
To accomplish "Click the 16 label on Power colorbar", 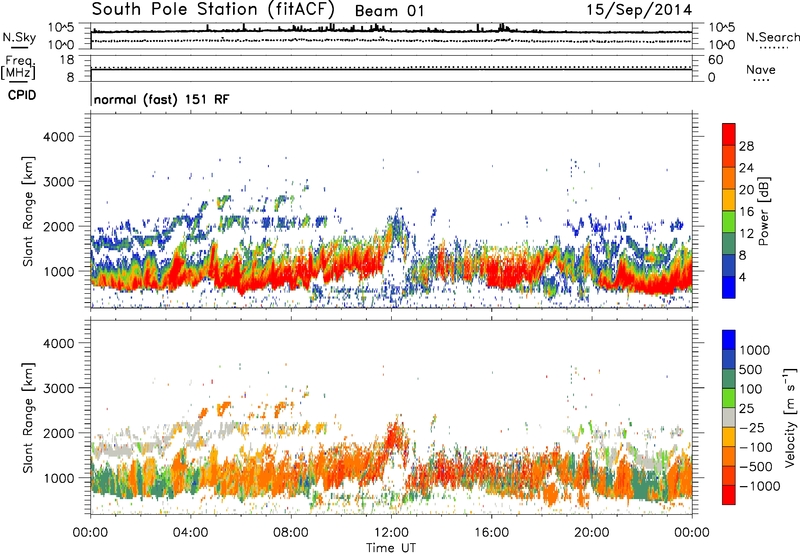I will click(746, 212).
